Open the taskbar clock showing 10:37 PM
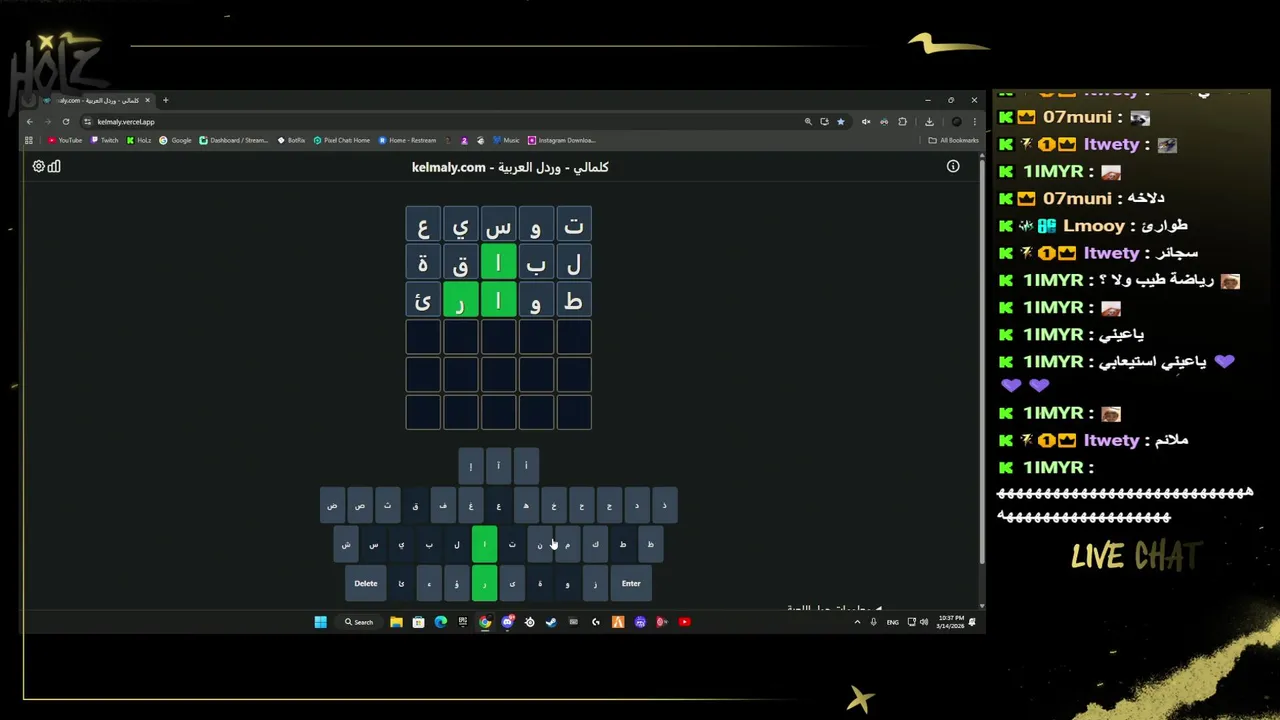 tap(951, 622)
